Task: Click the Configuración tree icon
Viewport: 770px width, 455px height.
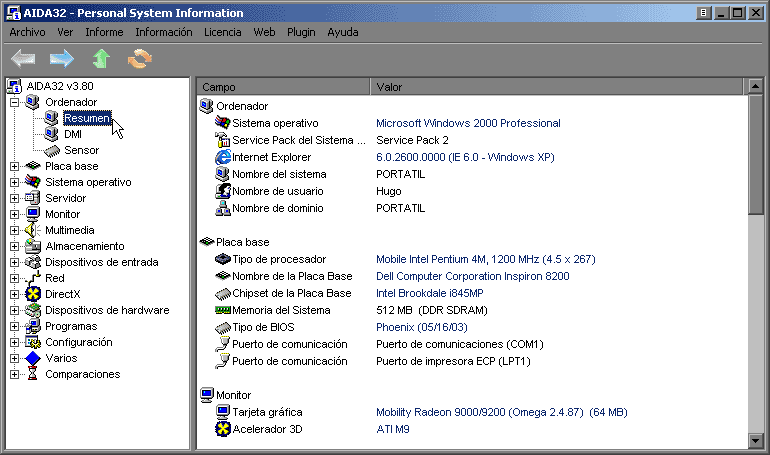Action: [x=33, y=342]
